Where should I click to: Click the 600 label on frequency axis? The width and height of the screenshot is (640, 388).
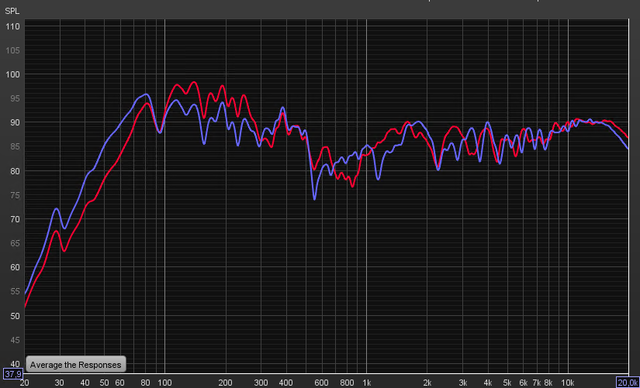322,383
